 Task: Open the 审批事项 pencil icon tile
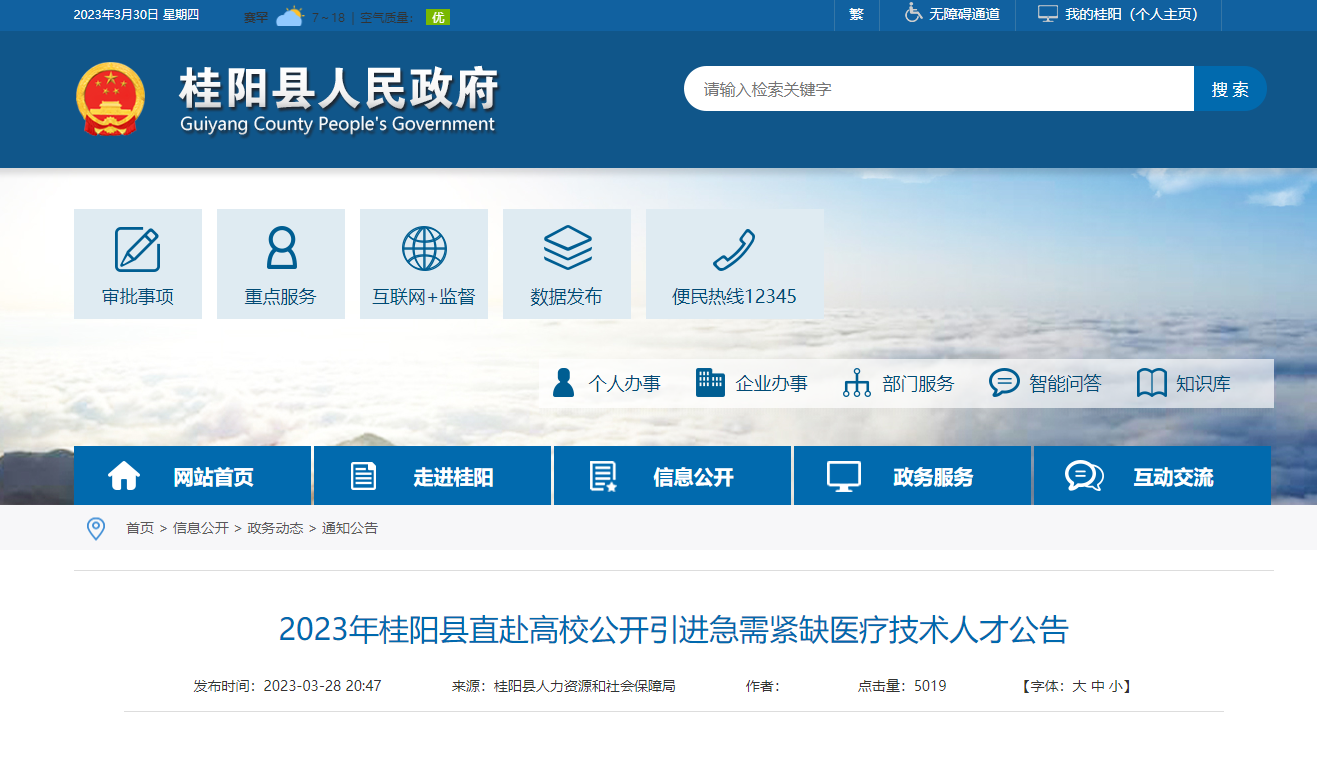click(137, 250)
